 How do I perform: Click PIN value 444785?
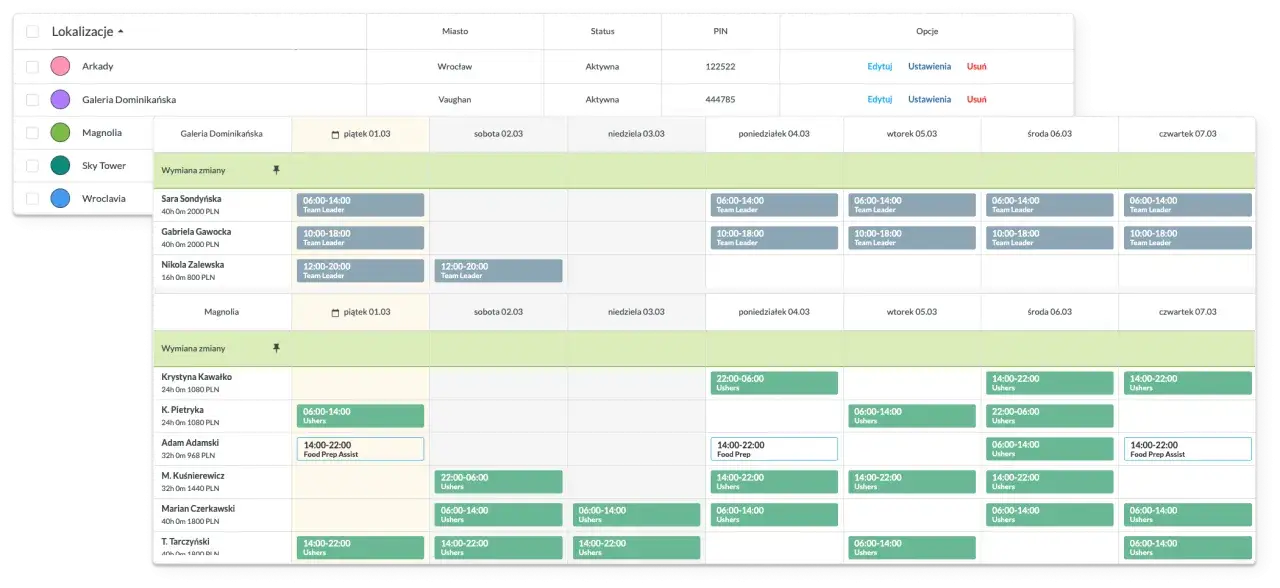point(720,99)
